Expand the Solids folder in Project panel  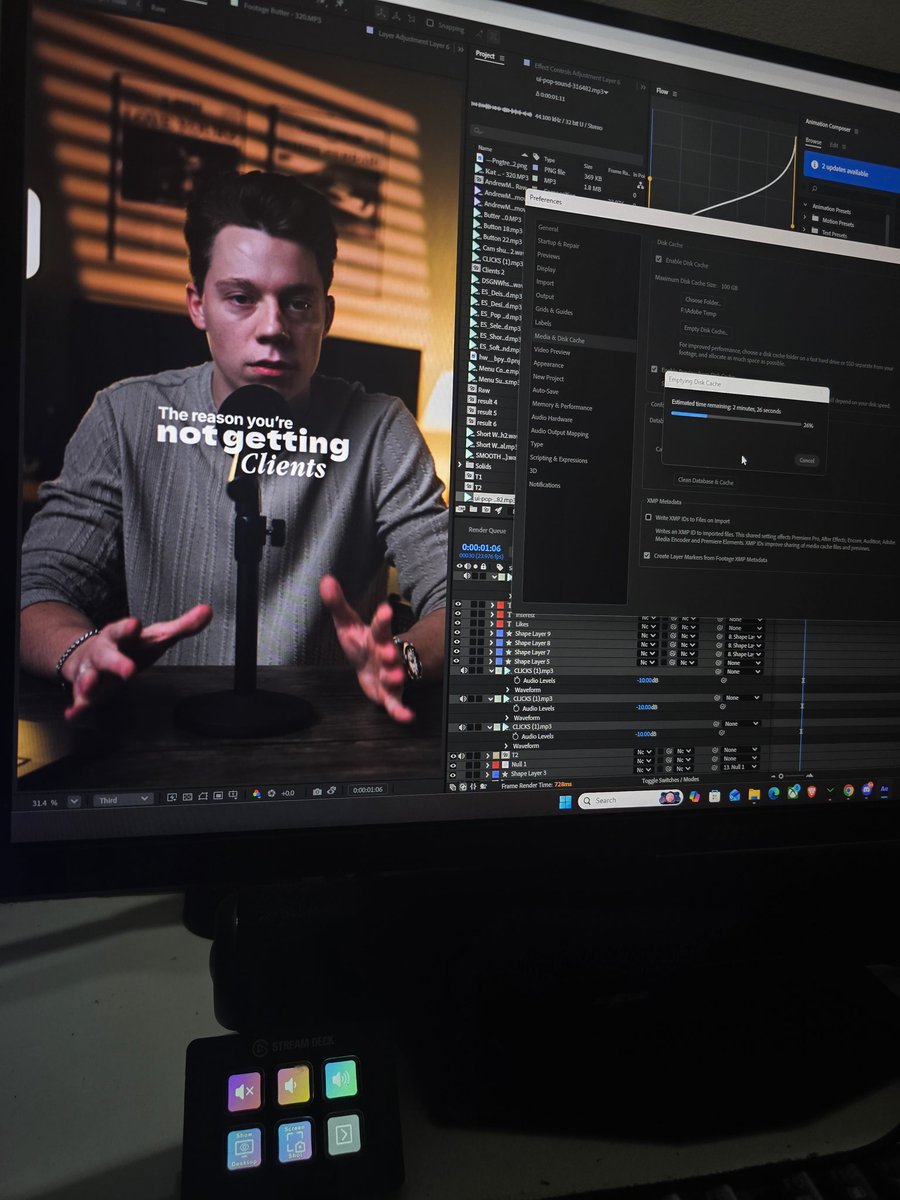click(459, 464)
